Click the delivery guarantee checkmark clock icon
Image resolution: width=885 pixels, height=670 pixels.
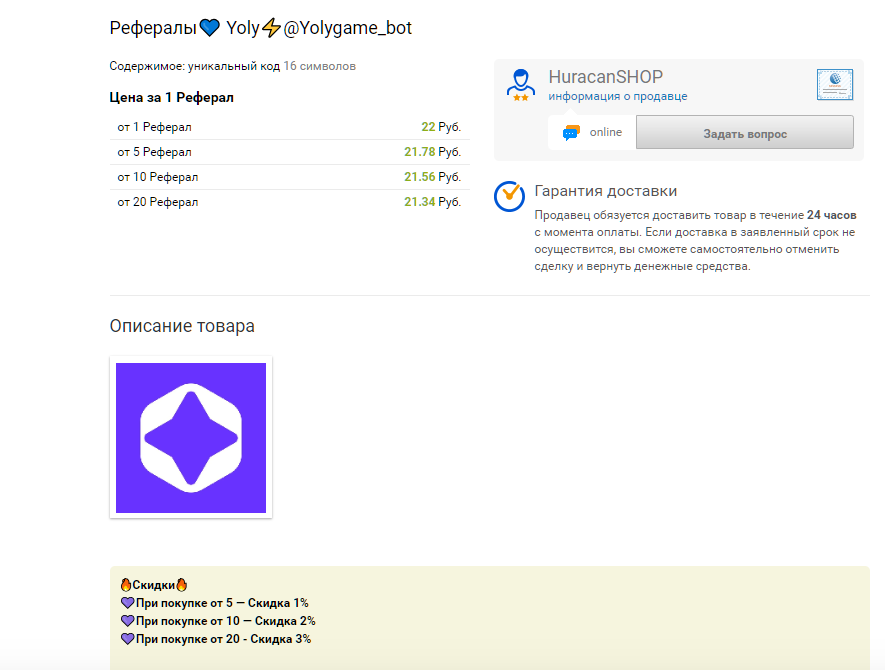click(x=510, y=196)
